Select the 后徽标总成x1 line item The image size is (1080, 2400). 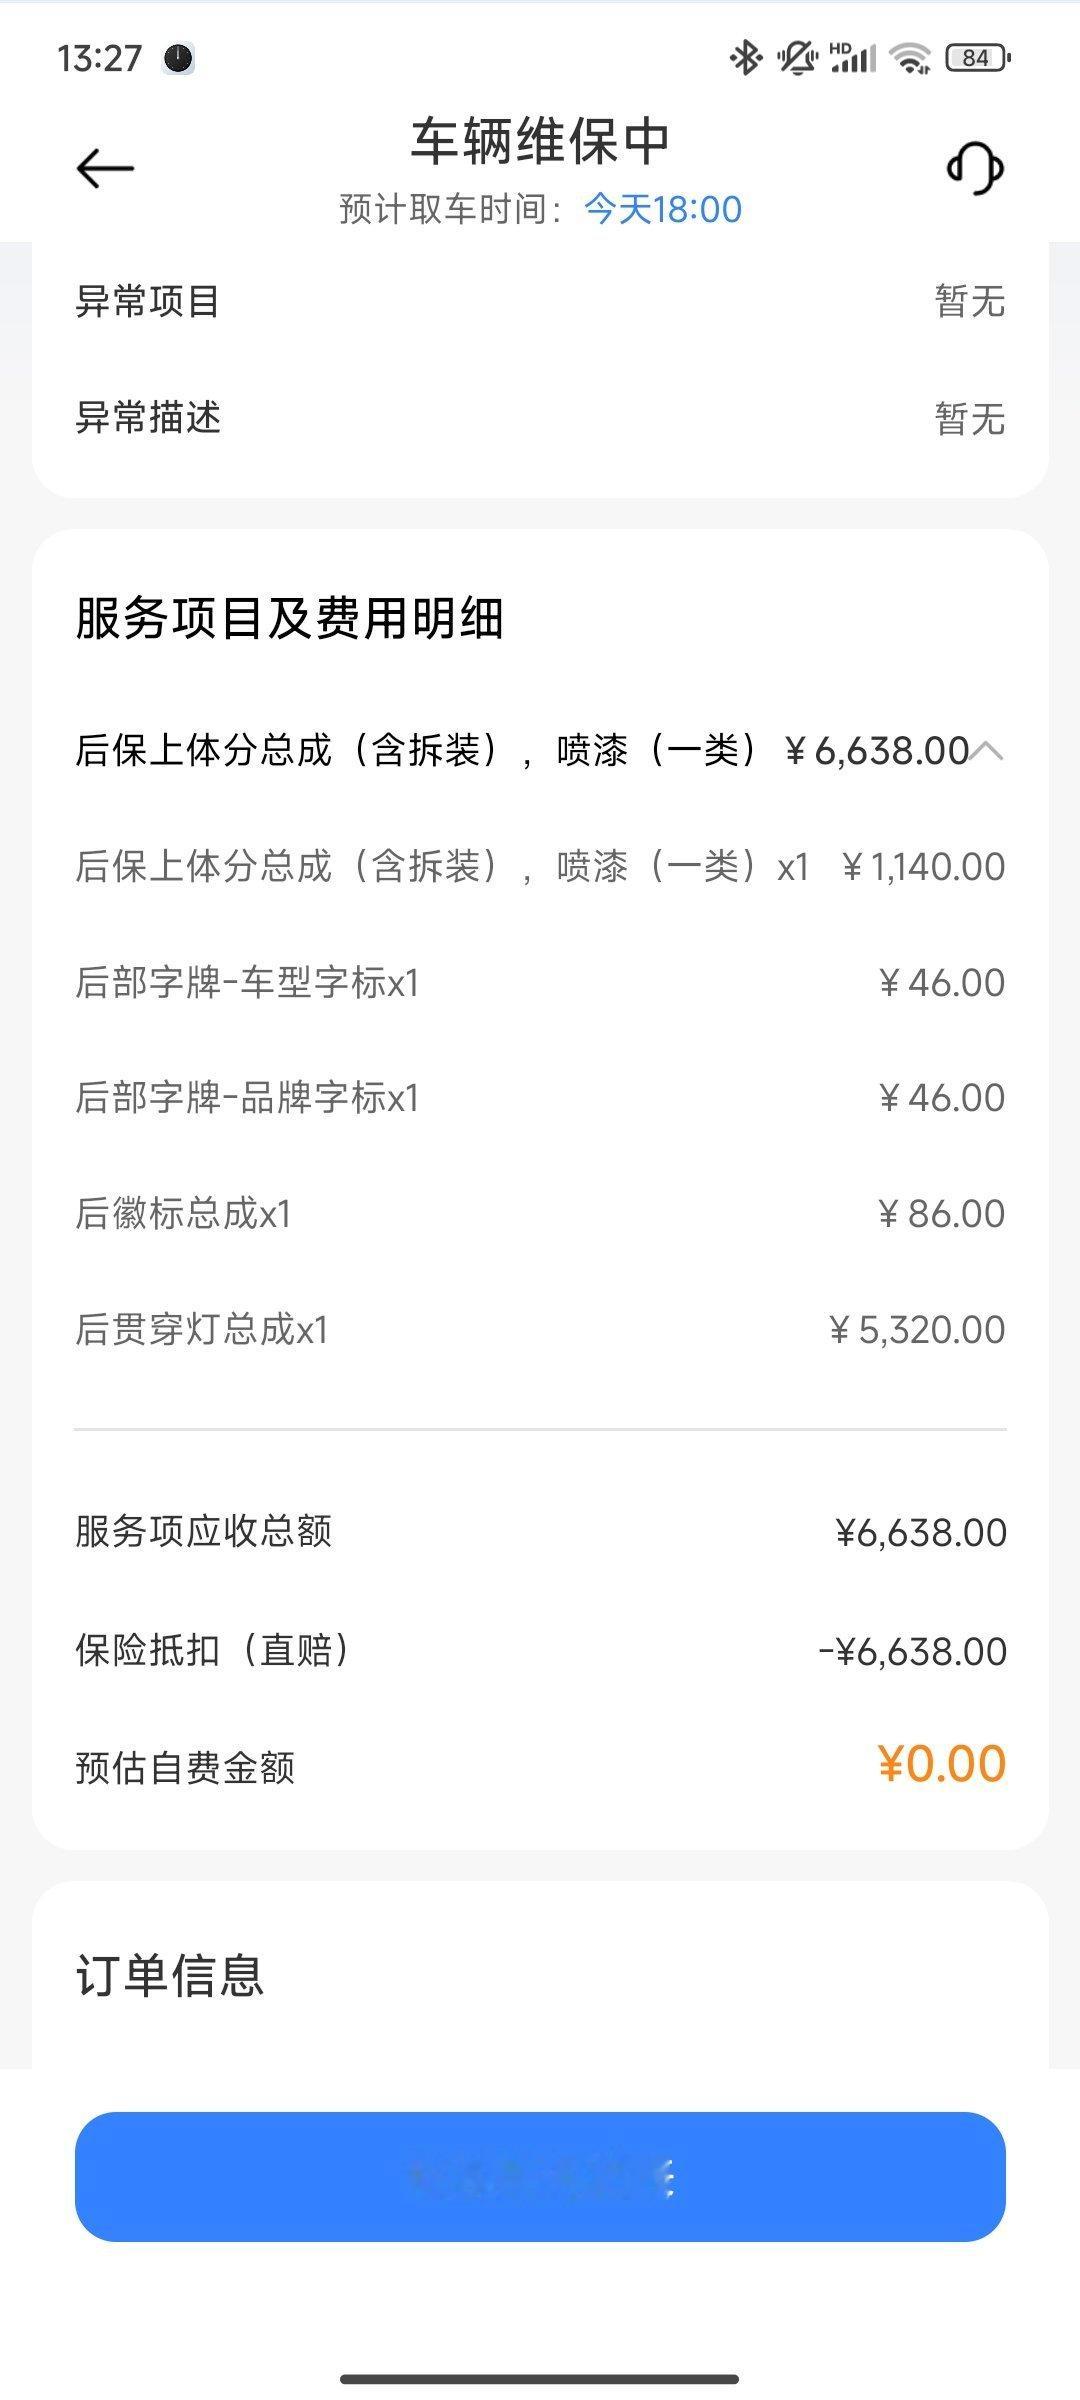(x=540, y=1214)
